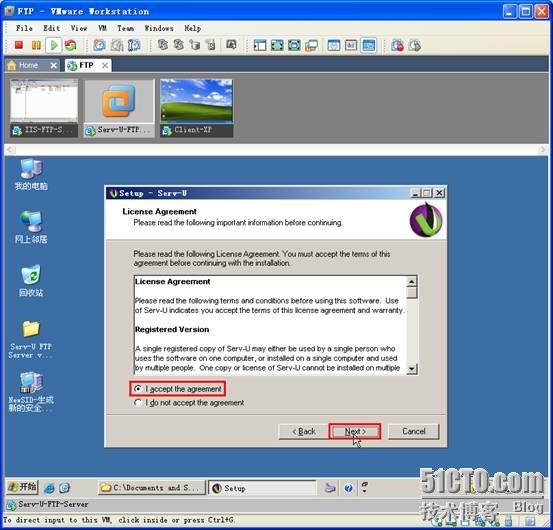The height and width of the screenshot is (530, 553).
Task: Click the Unity mode toolbar icon
Action: pos(311,45)
